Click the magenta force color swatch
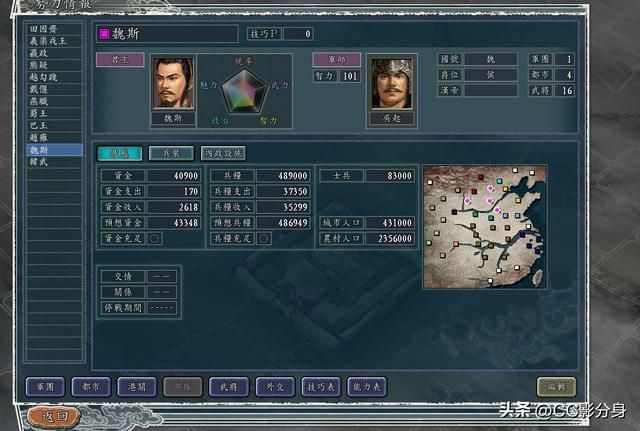Viewport: 640px width, 431px height. 104,34
